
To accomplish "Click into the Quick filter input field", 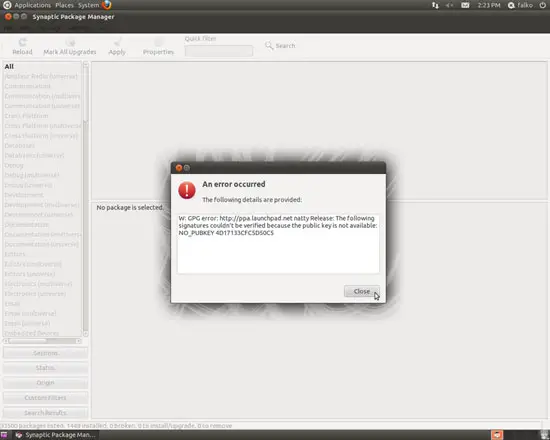I will (x=219, y=51).
